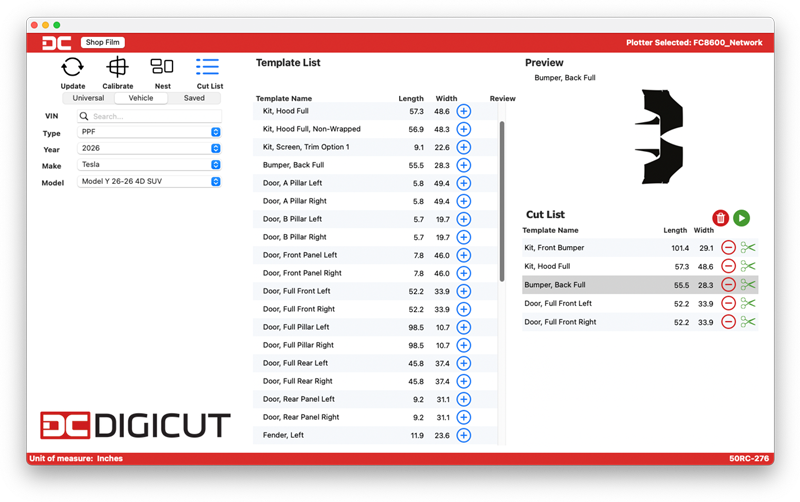This screenshot has width=800, height=502.
Task: Remove Door, Full Front Left from cut list
Action: [x=728, y=303]
